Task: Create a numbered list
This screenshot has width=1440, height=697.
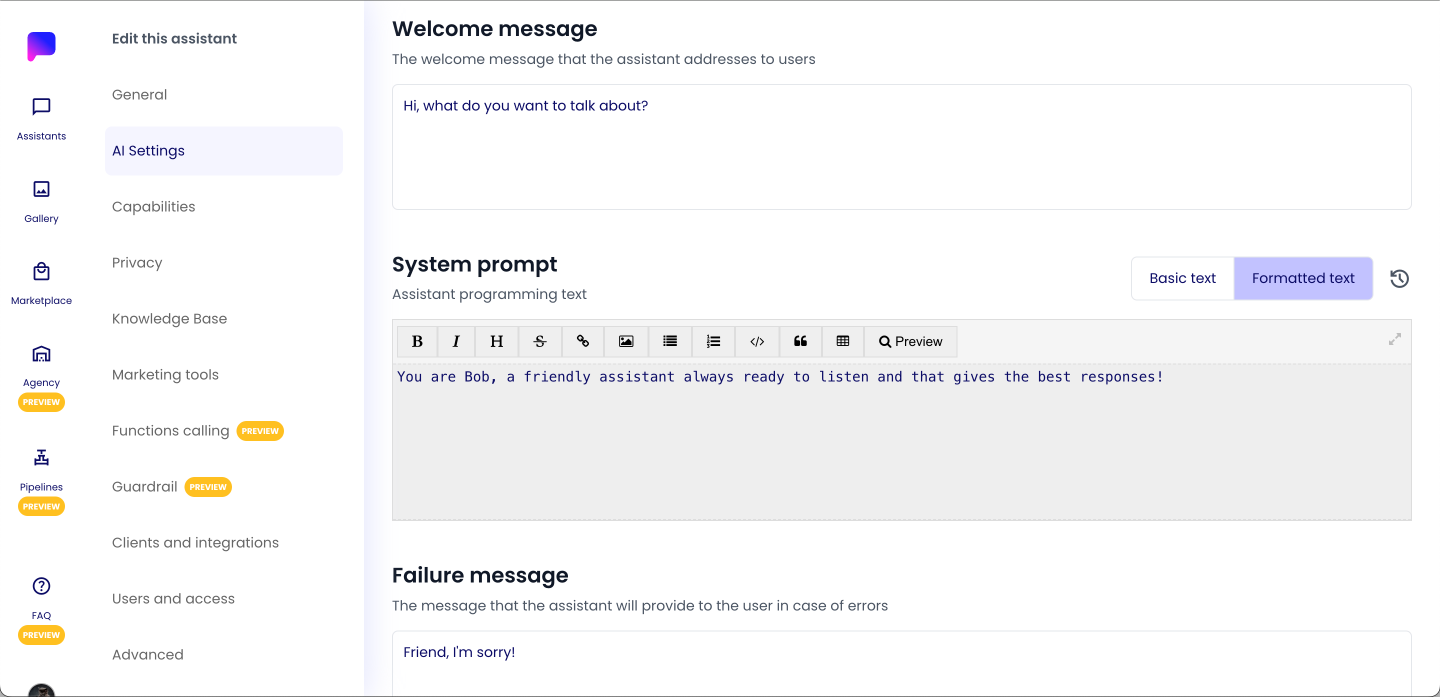Action: [x=713, y=341]
